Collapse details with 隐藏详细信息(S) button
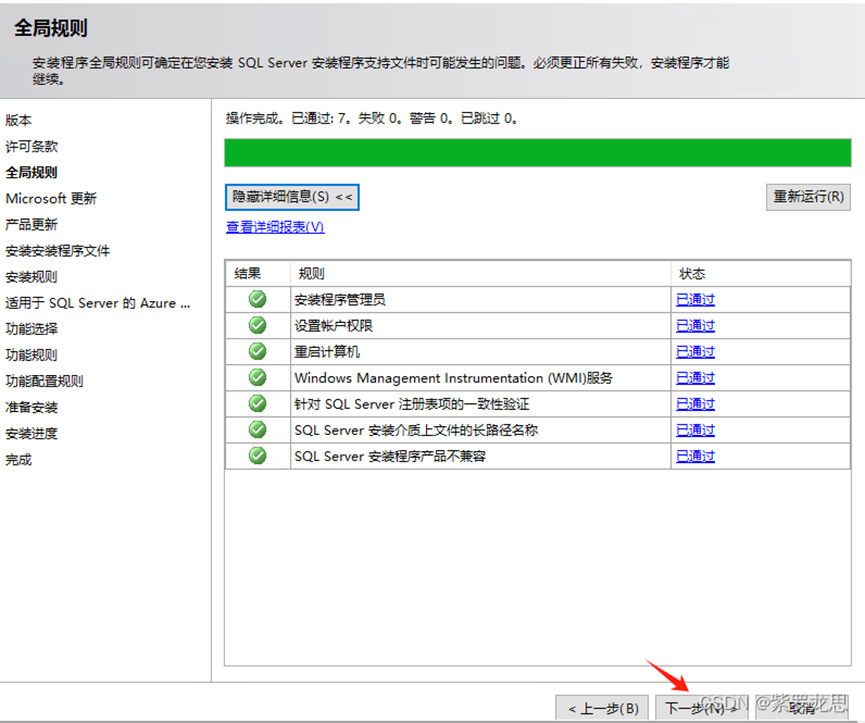 coord(292,197)
